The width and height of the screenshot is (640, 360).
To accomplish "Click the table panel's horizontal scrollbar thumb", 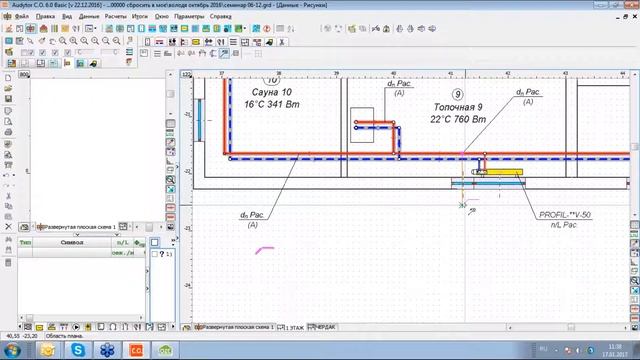I will point(29,318).
